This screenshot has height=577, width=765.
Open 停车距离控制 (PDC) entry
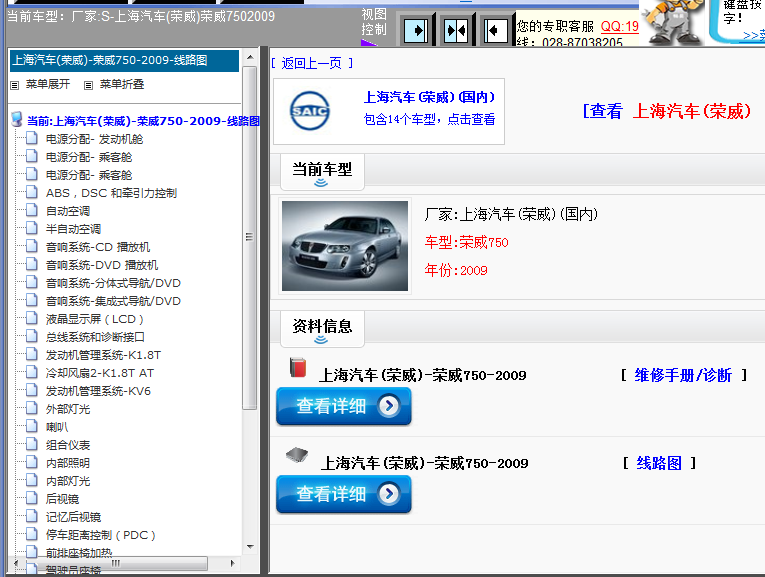[x=101, y=535]
